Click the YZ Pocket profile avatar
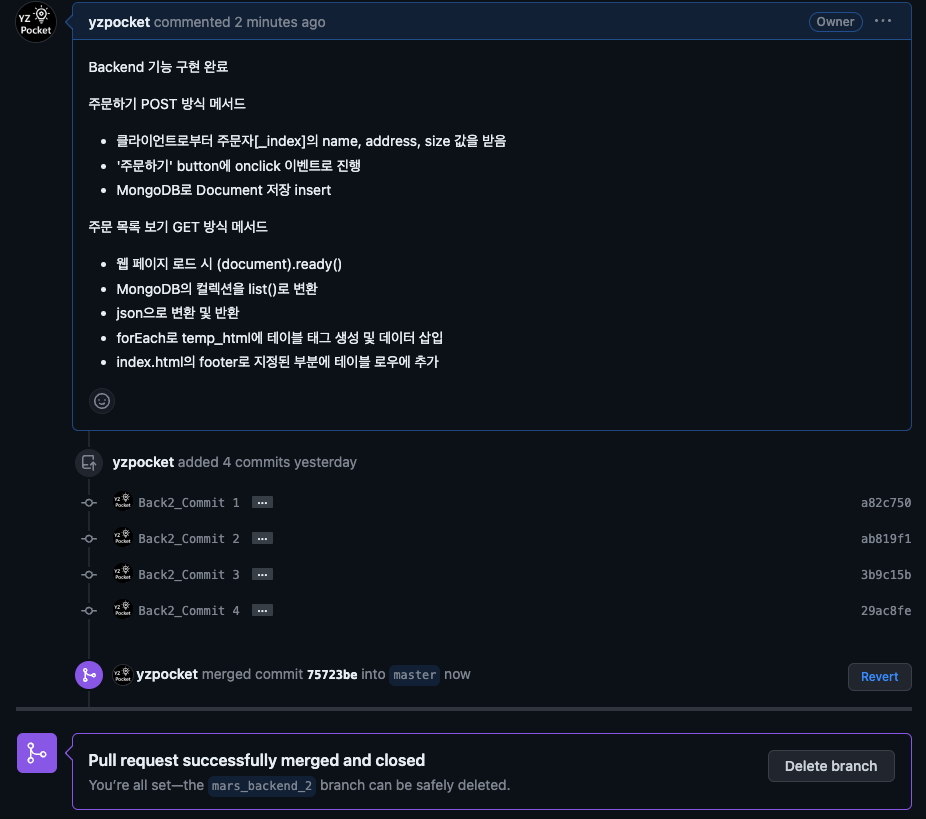Viewport: 926px width, 819px height. [35, 22]
